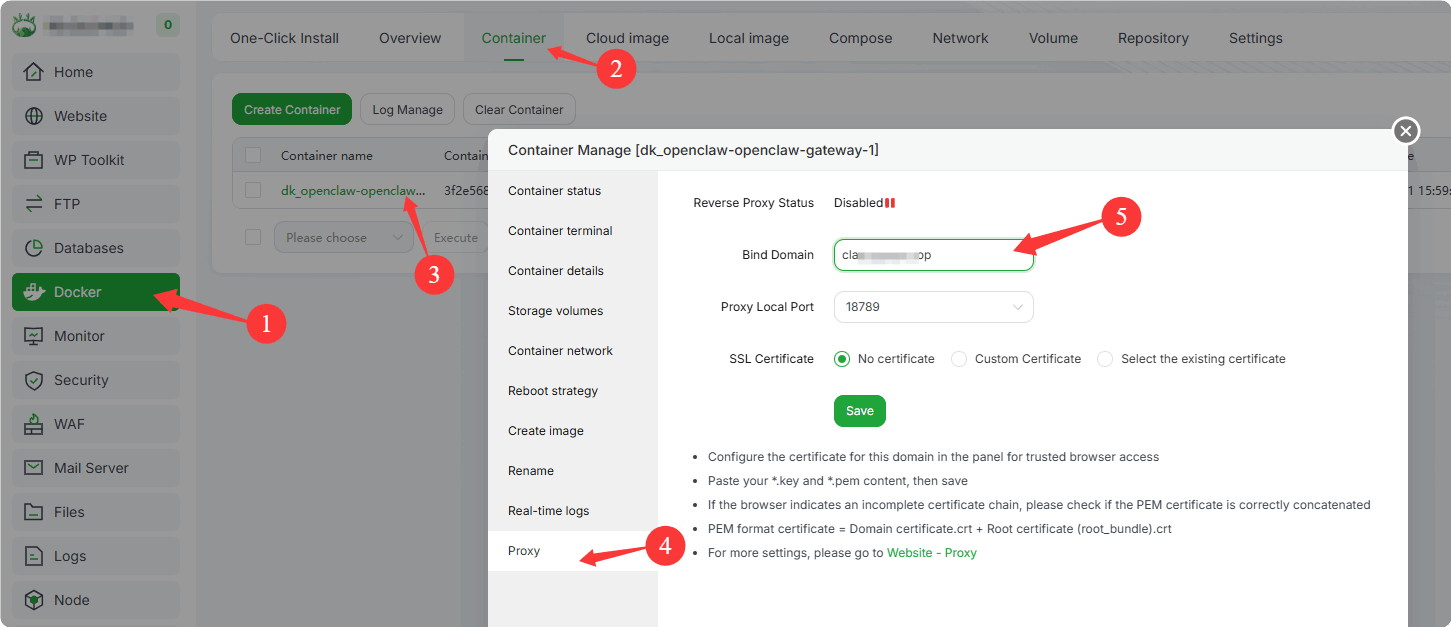Open Container details in dialog menu
The image size is (1451, 627).
coord(573,271)
